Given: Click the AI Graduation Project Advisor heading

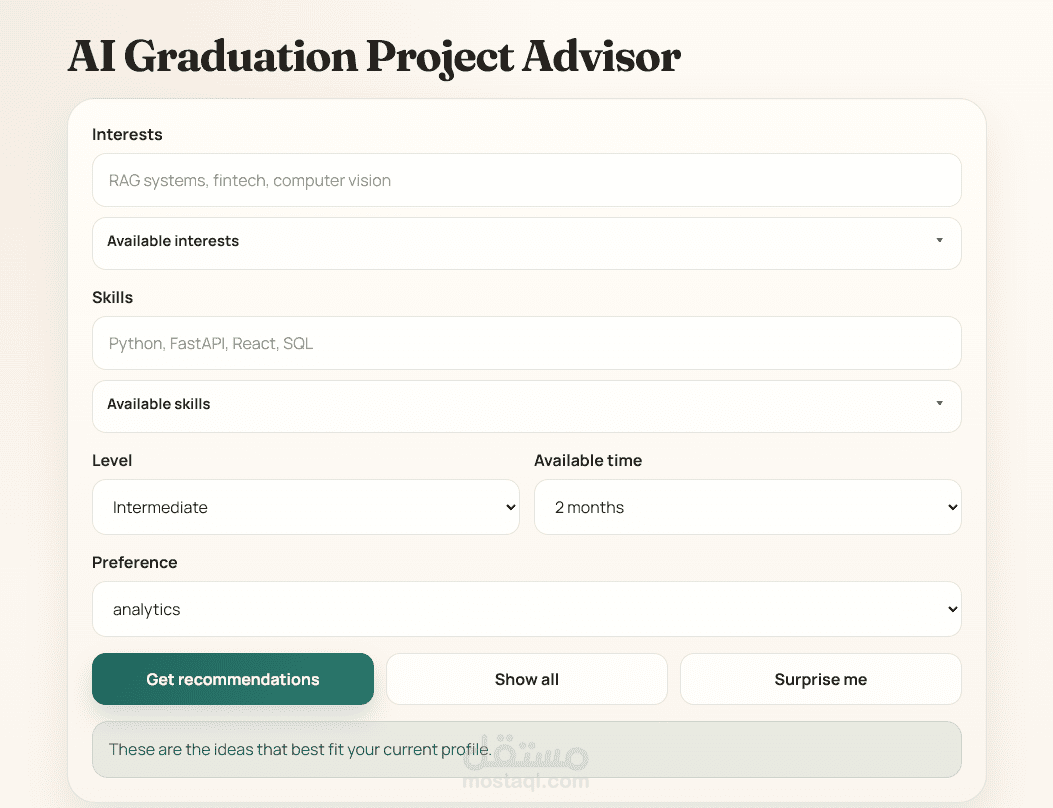Looking at the screenshot, I should pos(374,56).
